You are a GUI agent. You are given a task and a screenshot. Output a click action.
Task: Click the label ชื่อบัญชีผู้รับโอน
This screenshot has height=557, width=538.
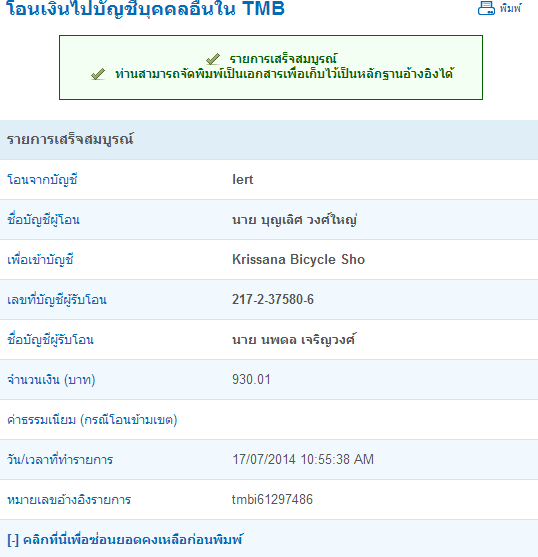(50, 340)
